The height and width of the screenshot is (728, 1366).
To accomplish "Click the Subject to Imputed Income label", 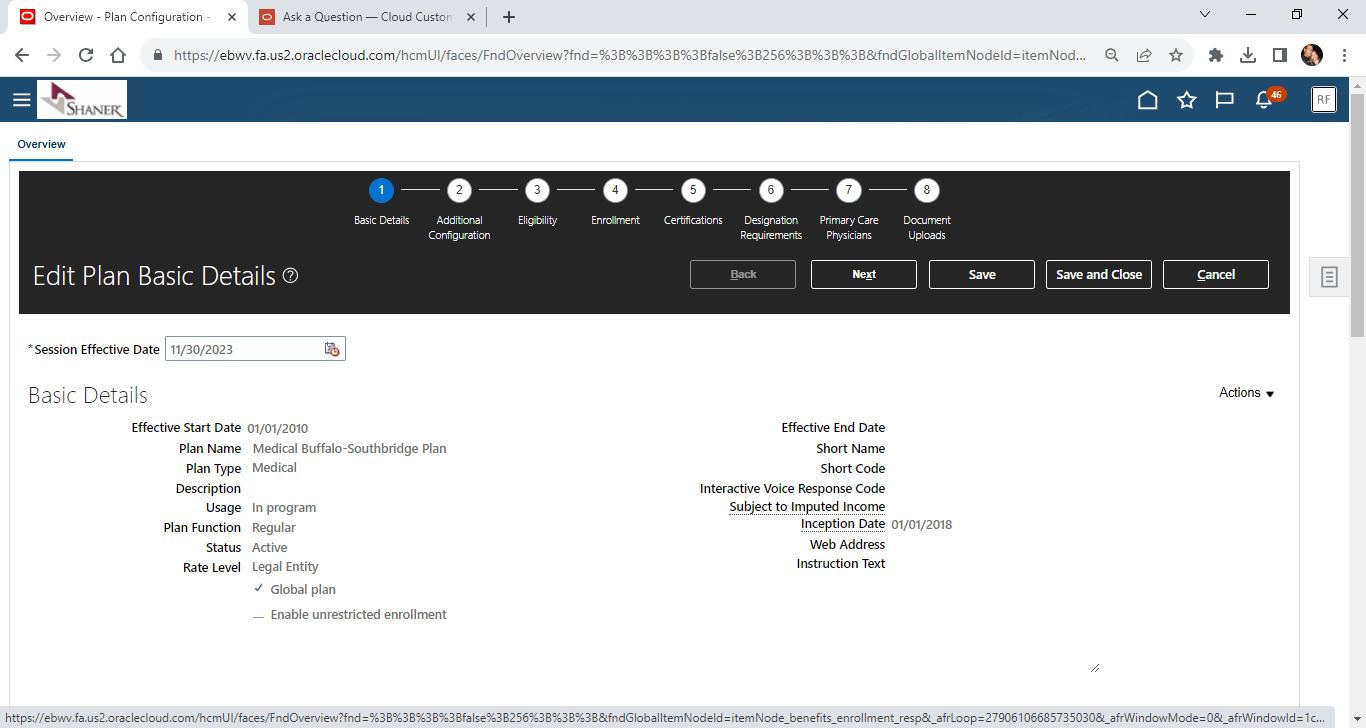I will pos(807,507).
